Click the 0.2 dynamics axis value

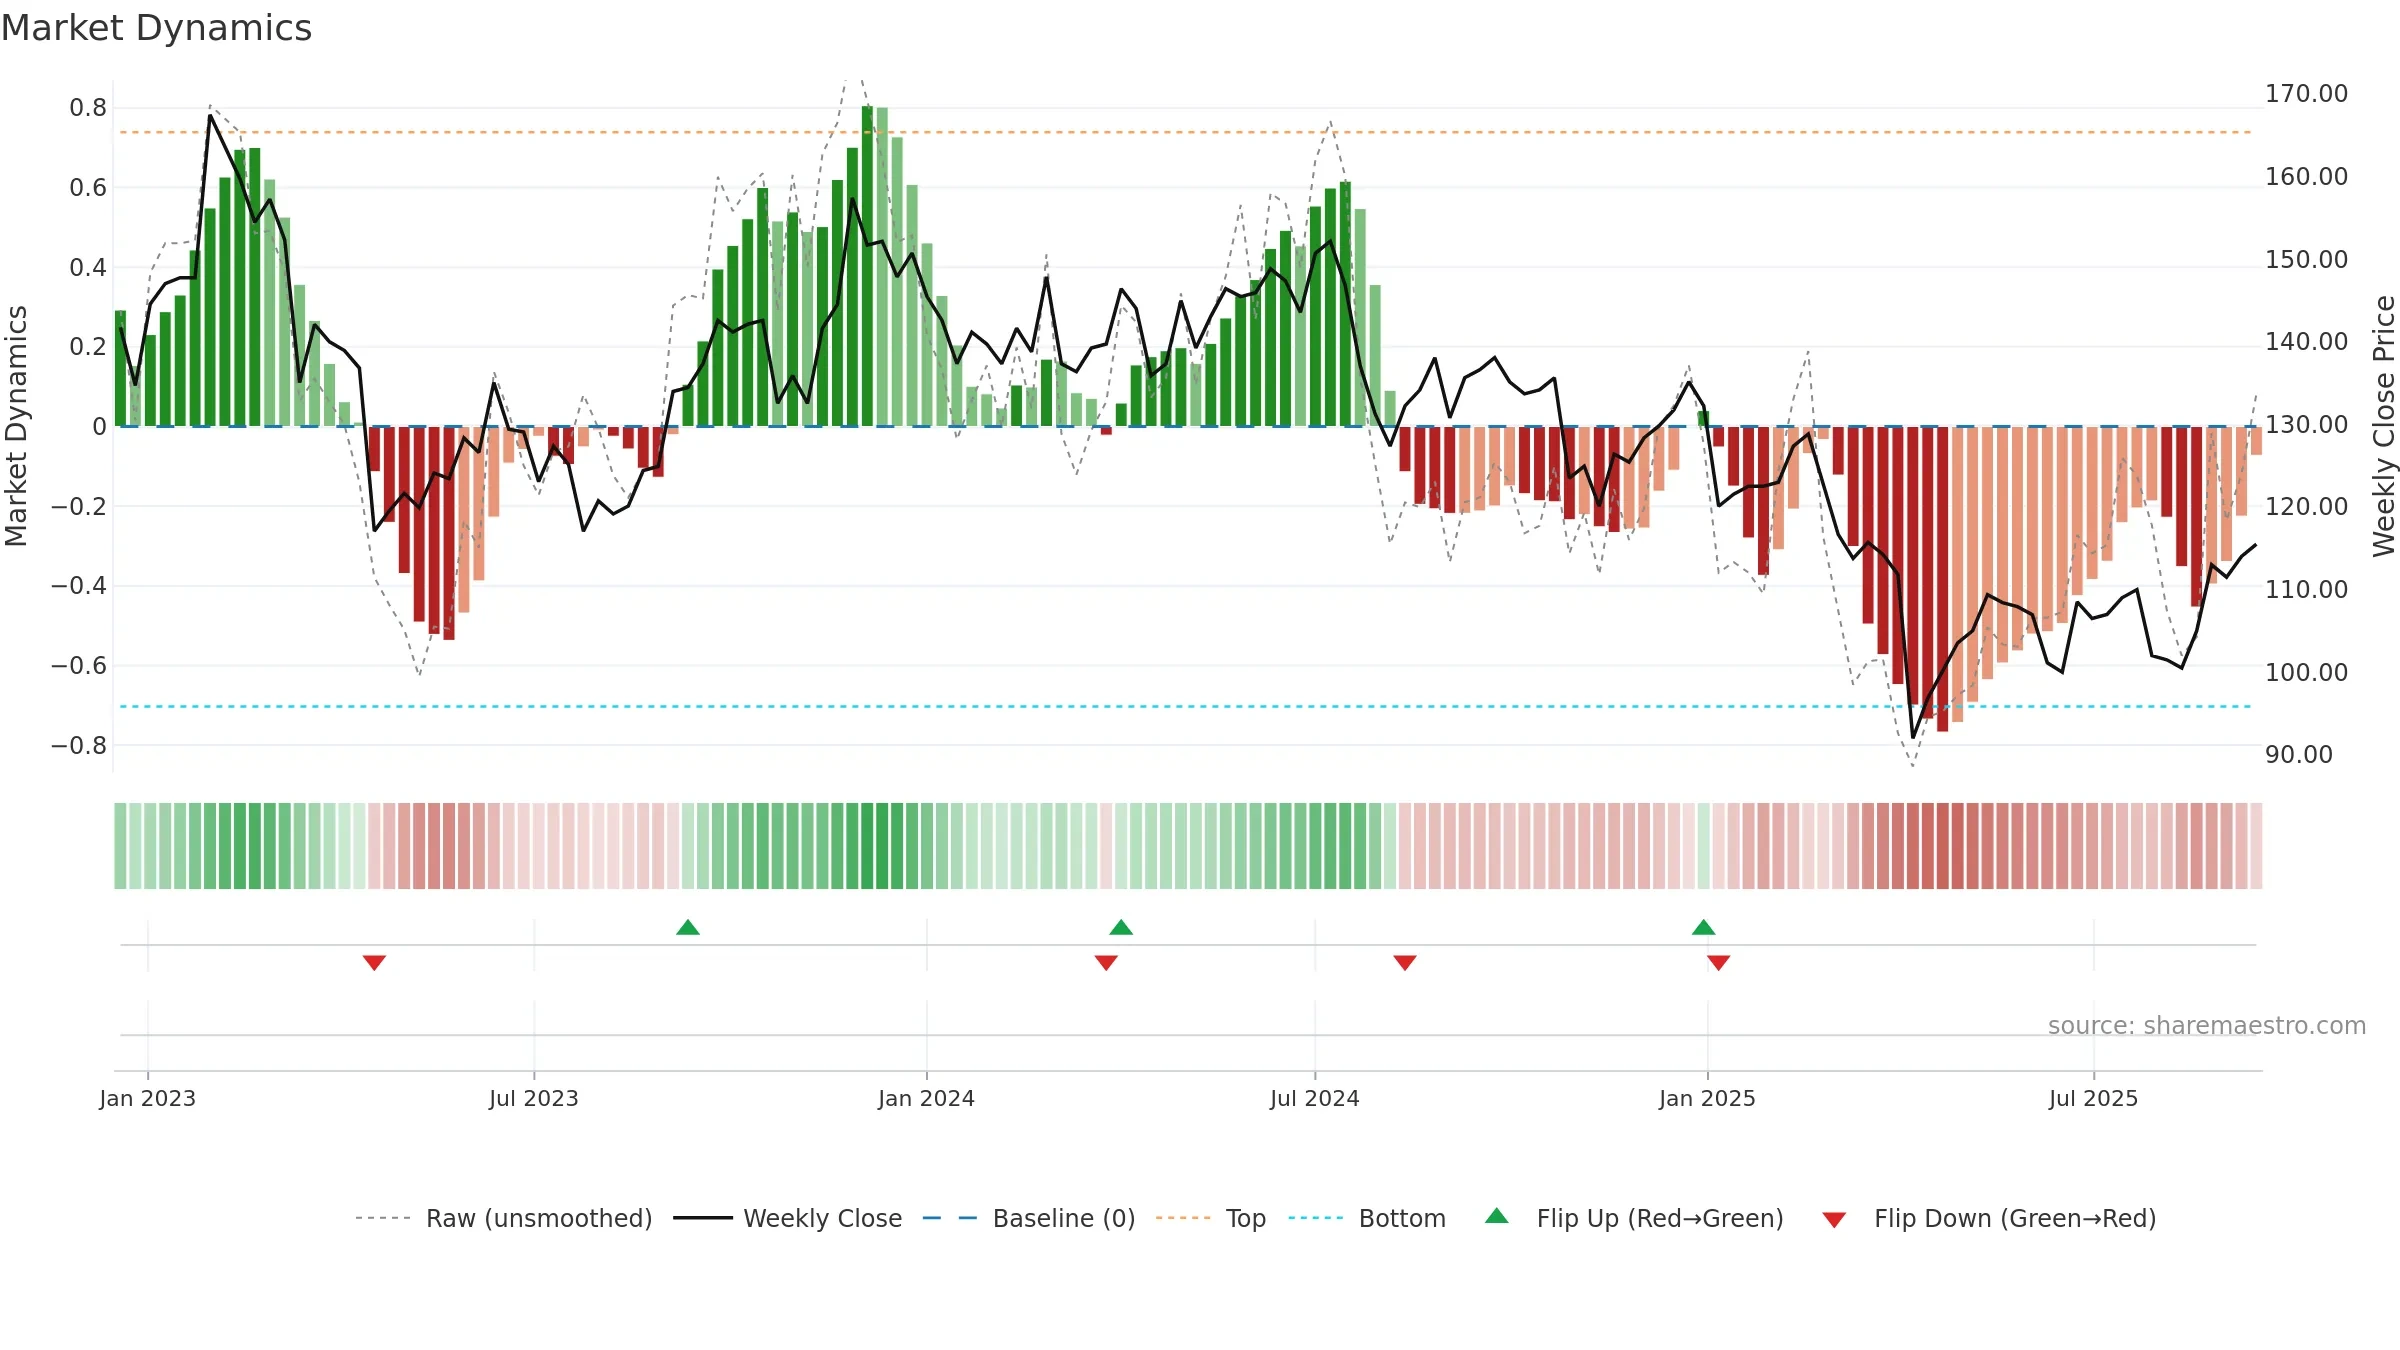[x=88, y=347]
